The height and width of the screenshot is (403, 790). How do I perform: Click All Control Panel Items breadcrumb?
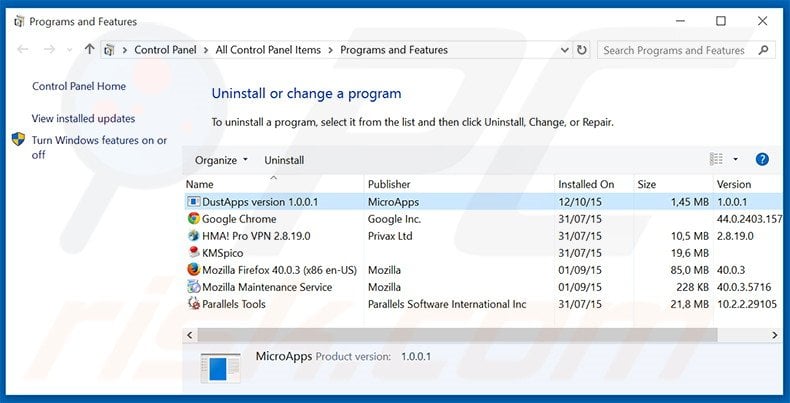coord(268,50)
